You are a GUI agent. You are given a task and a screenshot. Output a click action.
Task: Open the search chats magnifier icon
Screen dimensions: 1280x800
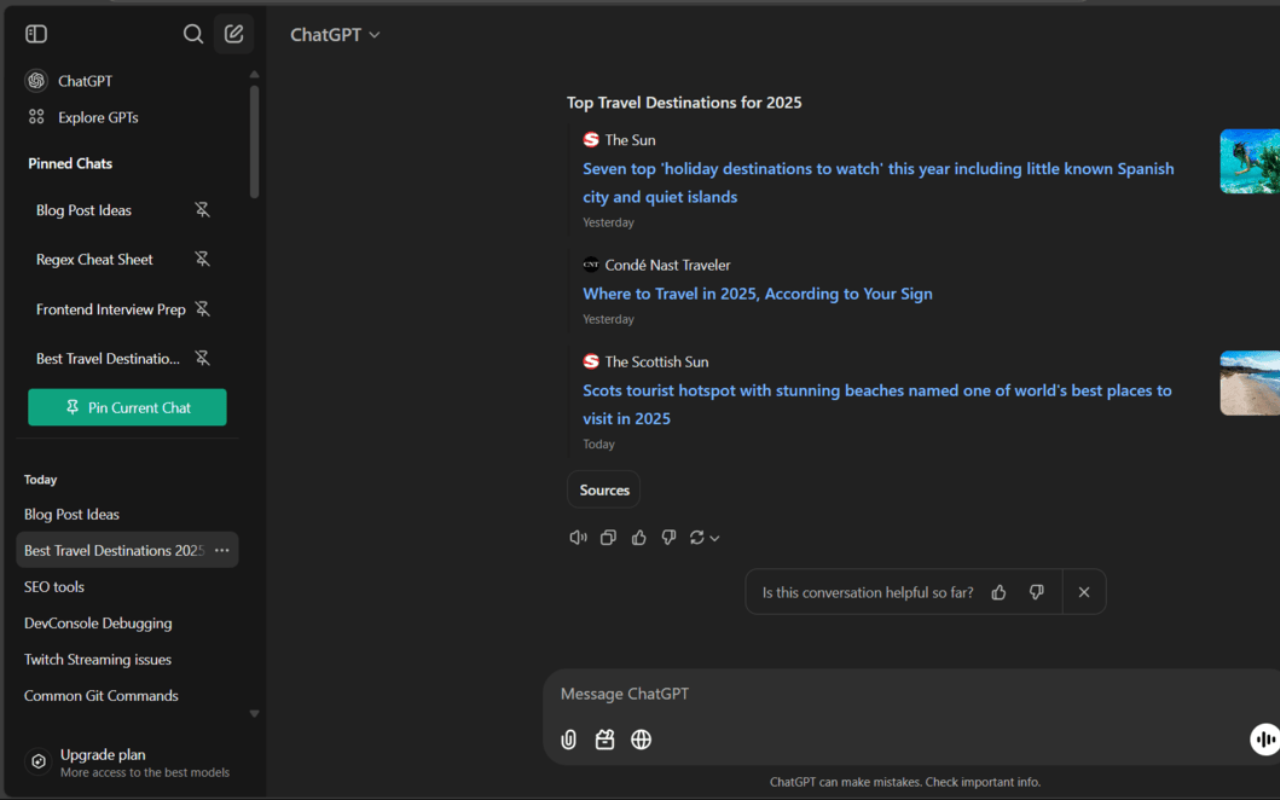tap(193, 34)
